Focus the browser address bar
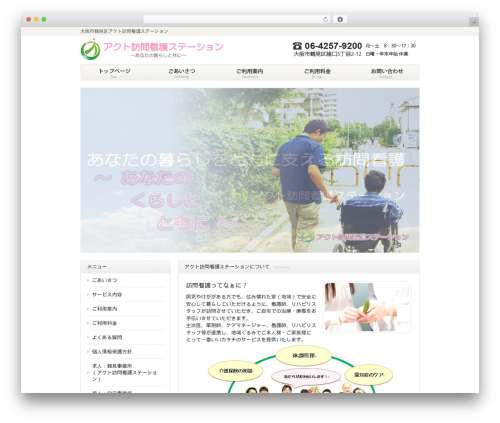500x423 pixels. coord(237,19)
